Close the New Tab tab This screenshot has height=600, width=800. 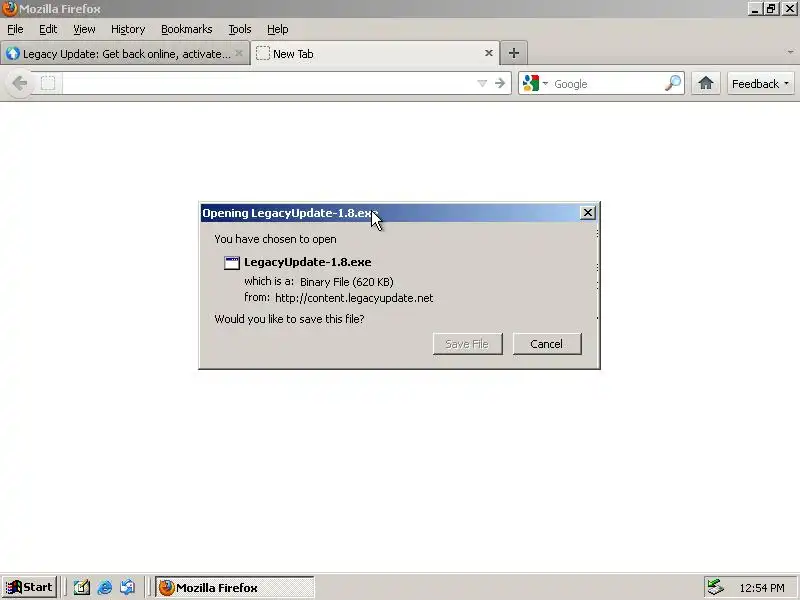488,53
